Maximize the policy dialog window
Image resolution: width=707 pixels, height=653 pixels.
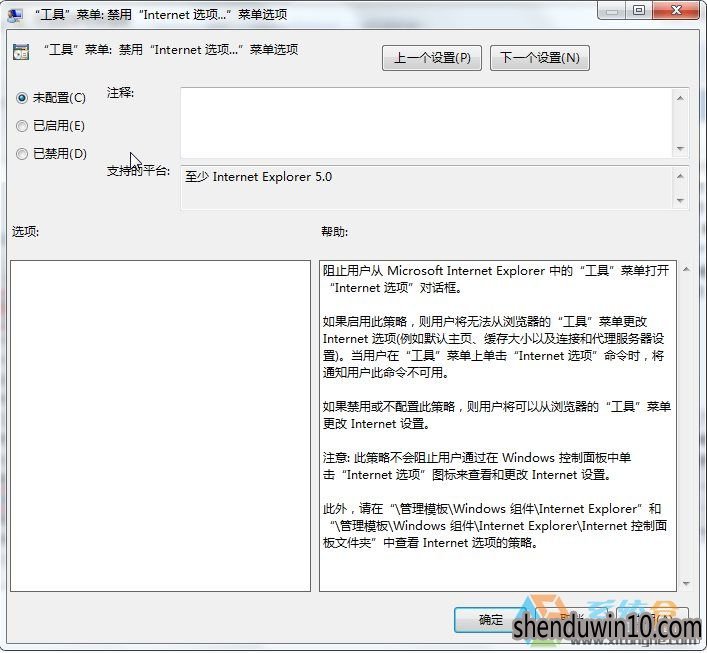pos(638,10)
